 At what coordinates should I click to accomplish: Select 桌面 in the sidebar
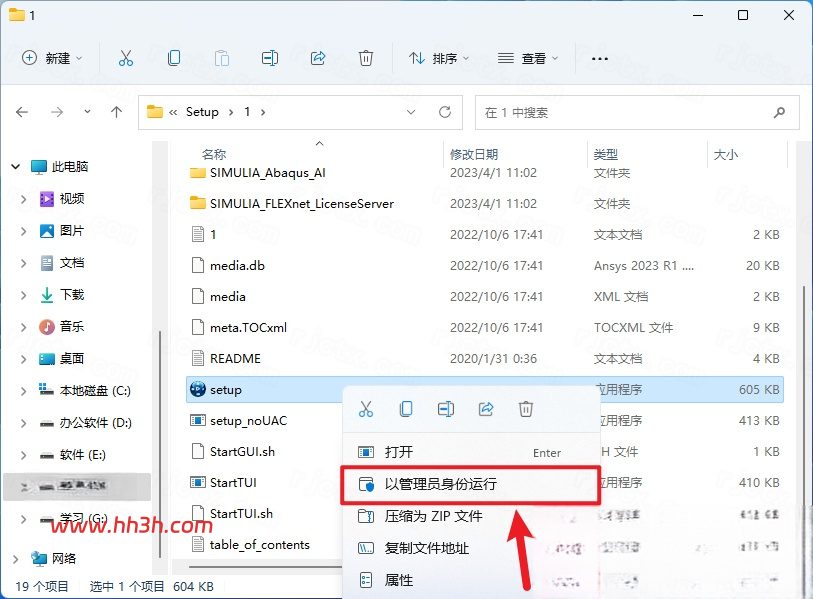pyautogui.click(x=72, y=358)
